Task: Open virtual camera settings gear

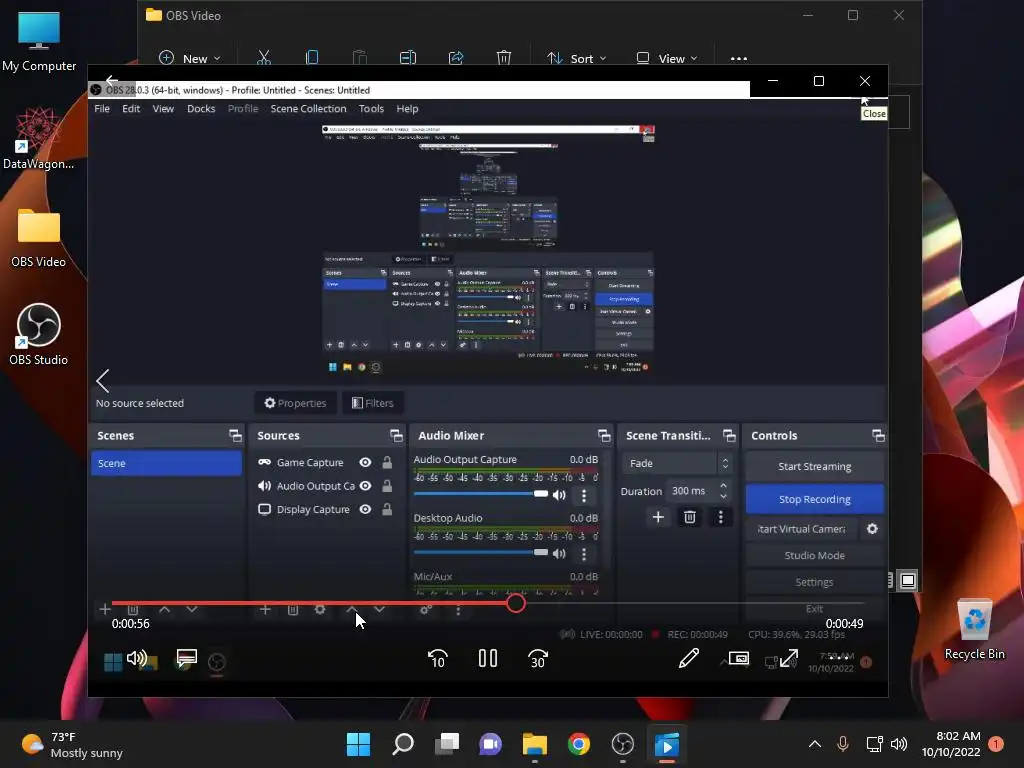Action: click(872, 529)
